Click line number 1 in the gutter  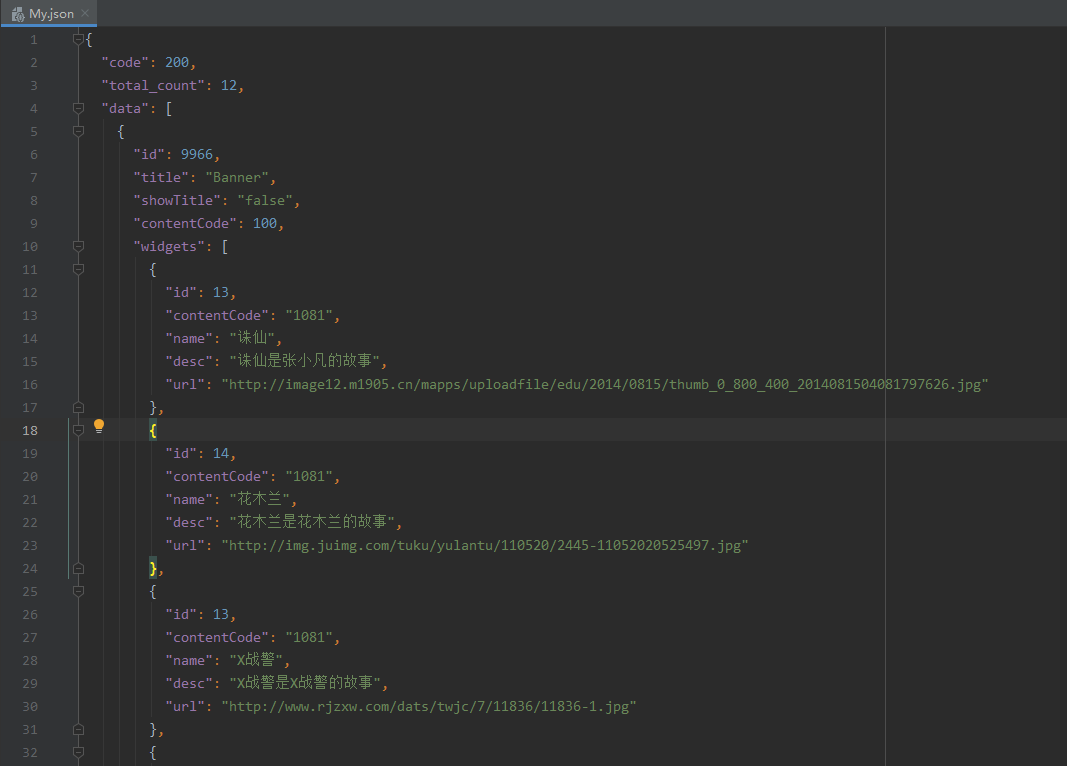tap(34, 40)
